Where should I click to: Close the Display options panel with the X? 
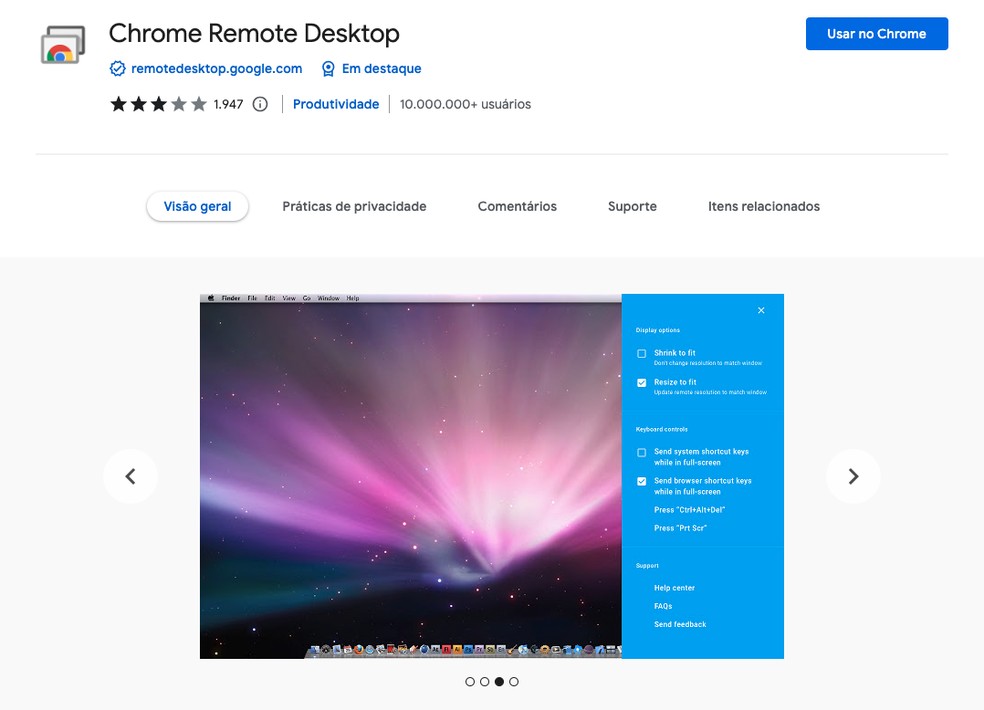pos(761,310)
